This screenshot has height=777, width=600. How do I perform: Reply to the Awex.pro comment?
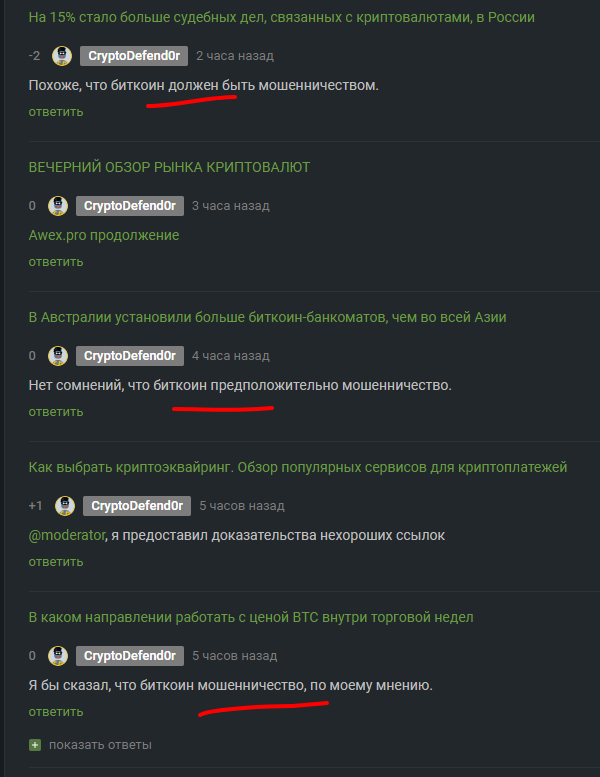click(x=55, y=262)
